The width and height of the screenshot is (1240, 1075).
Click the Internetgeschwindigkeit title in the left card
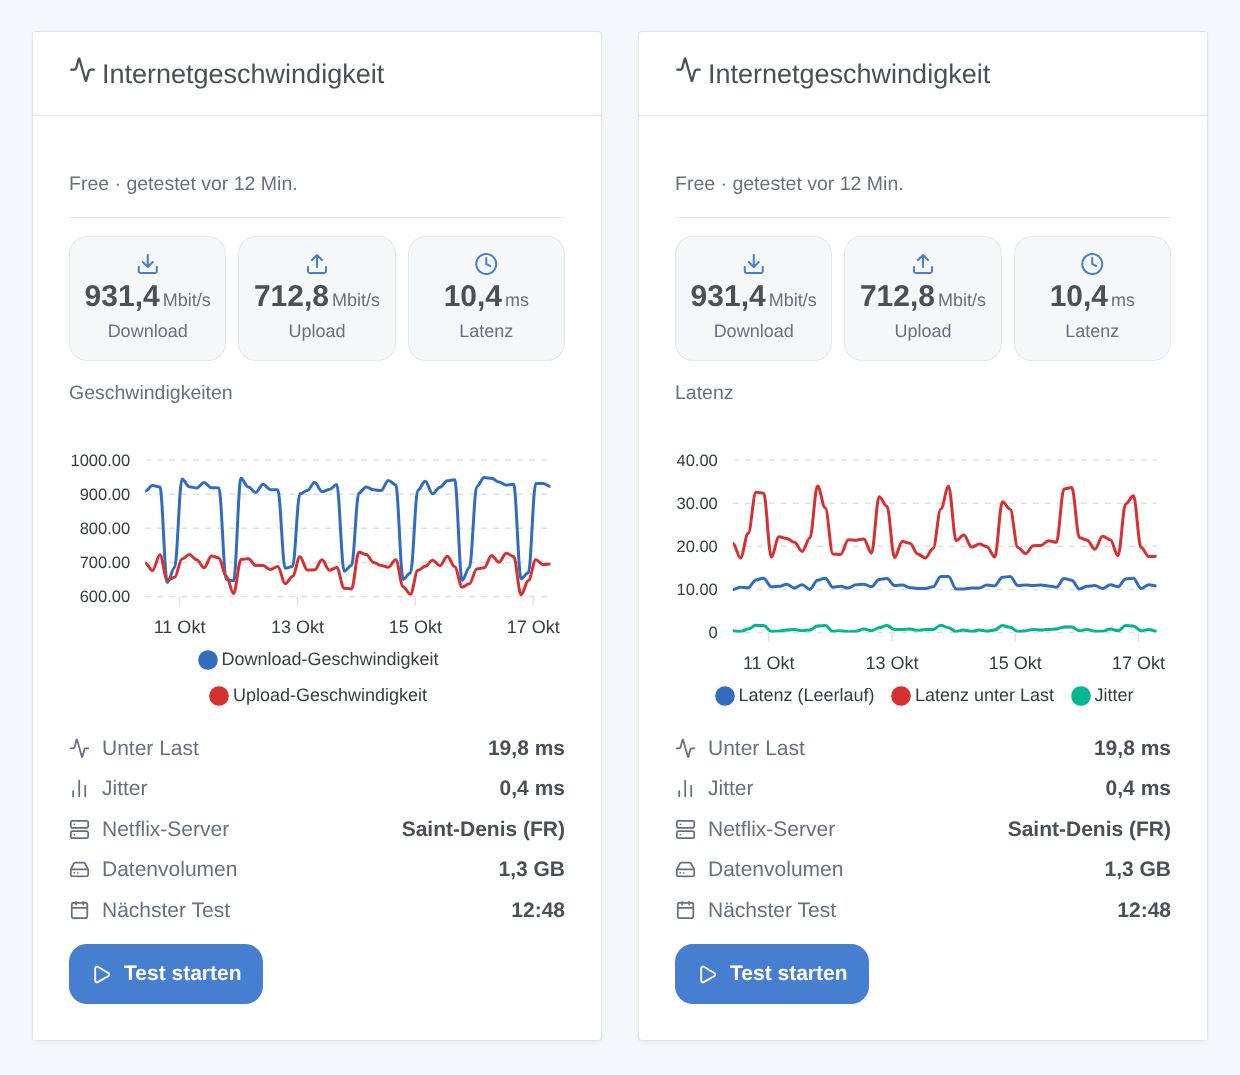tap(243, 74)
